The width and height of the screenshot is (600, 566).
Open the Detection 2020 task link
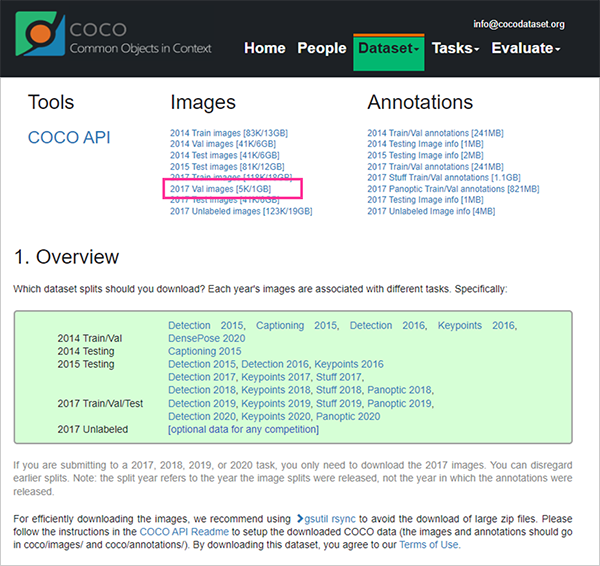202,416
